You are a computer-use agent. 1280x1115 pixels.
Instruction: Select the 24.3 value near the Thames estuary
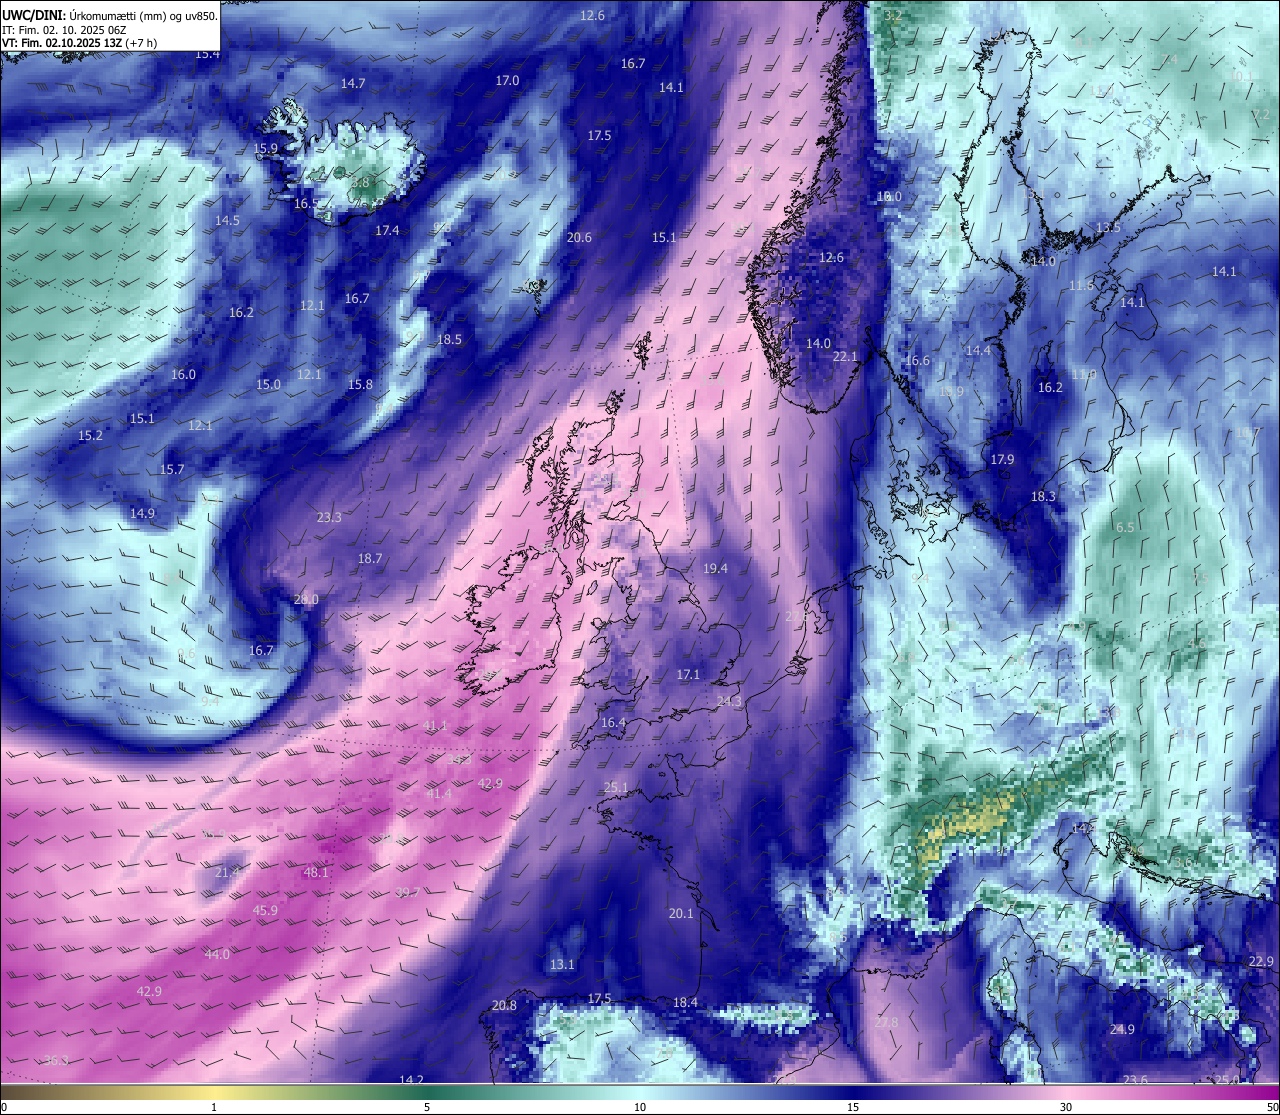click(729, 701)
